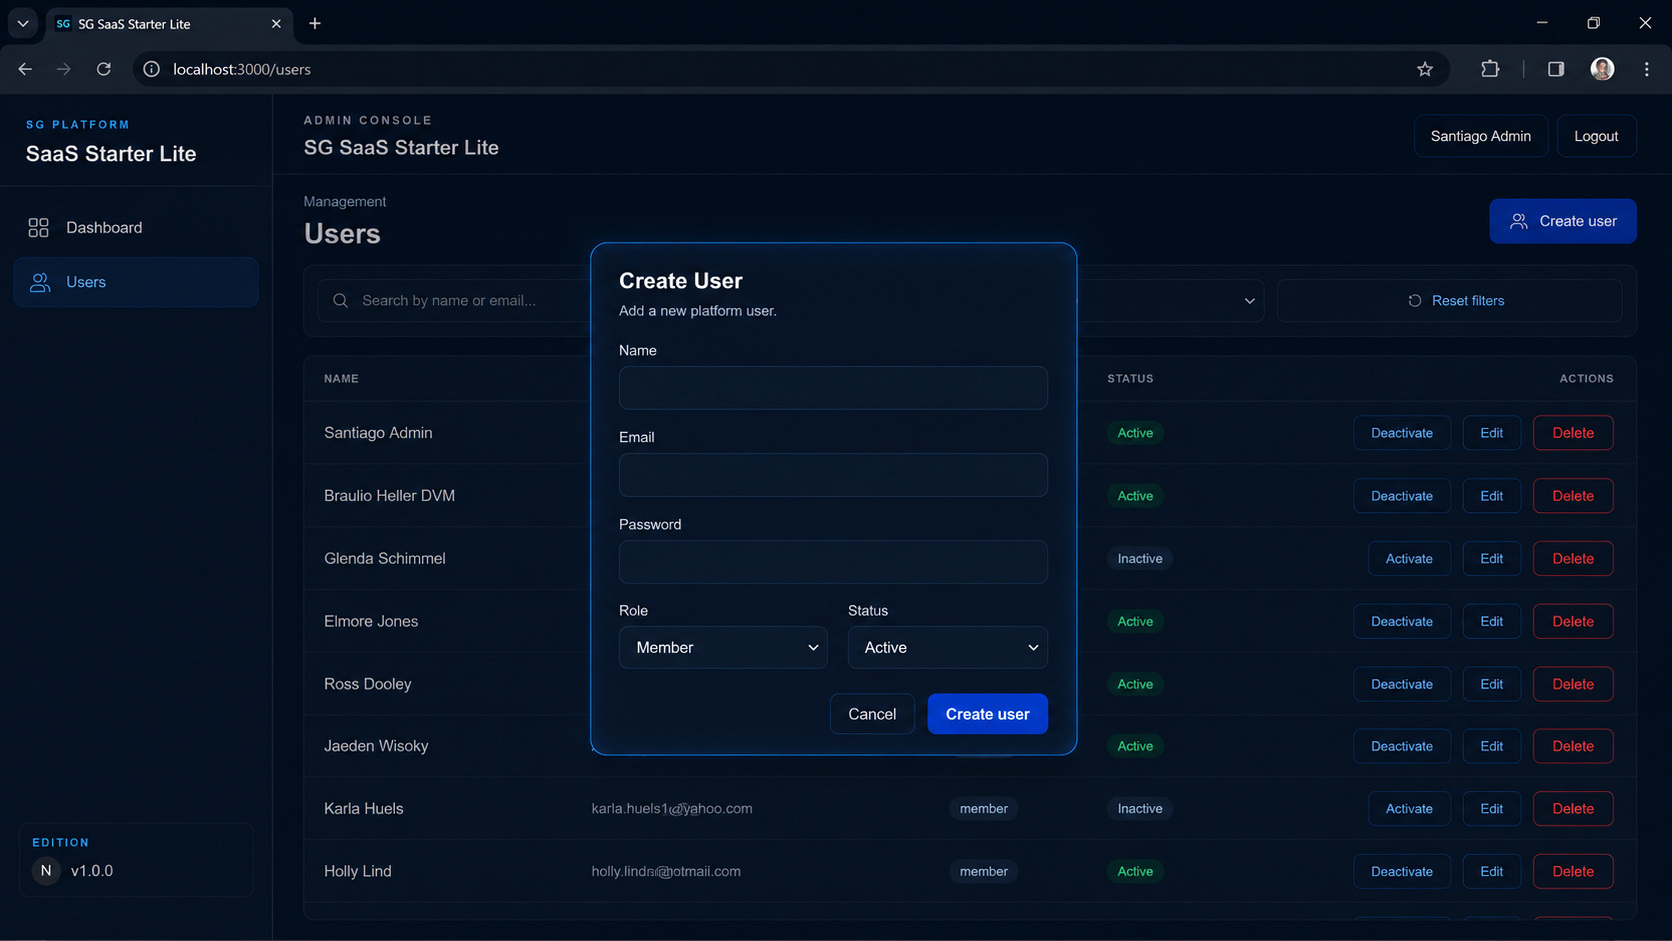This screenshot has width=1672, height=941.
Task: Click the address bar URL
Action: pyautogui.click(x=242, y=69)
